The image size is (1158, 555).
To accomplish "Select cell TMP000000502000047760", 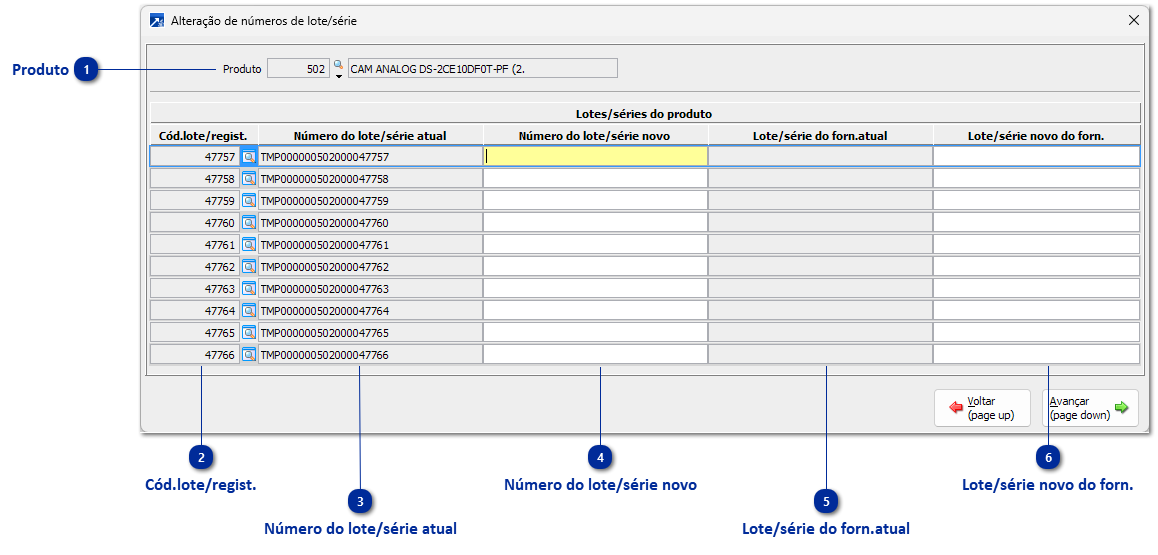I will (x=370, y=222).
